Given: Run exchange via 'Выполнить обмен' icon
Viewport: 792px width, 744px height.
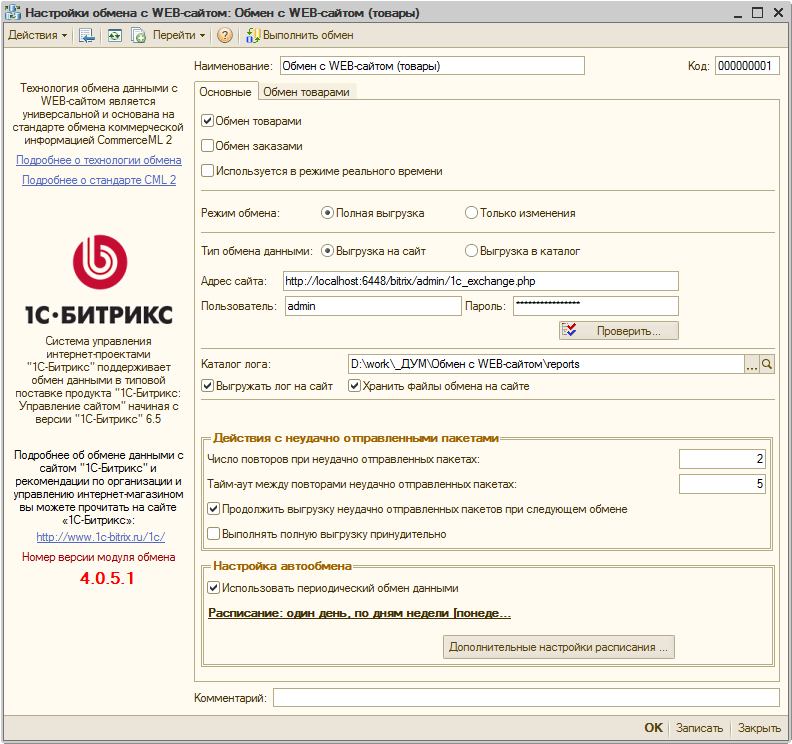Looking at the screenshot, I should [x=300, y=35].
